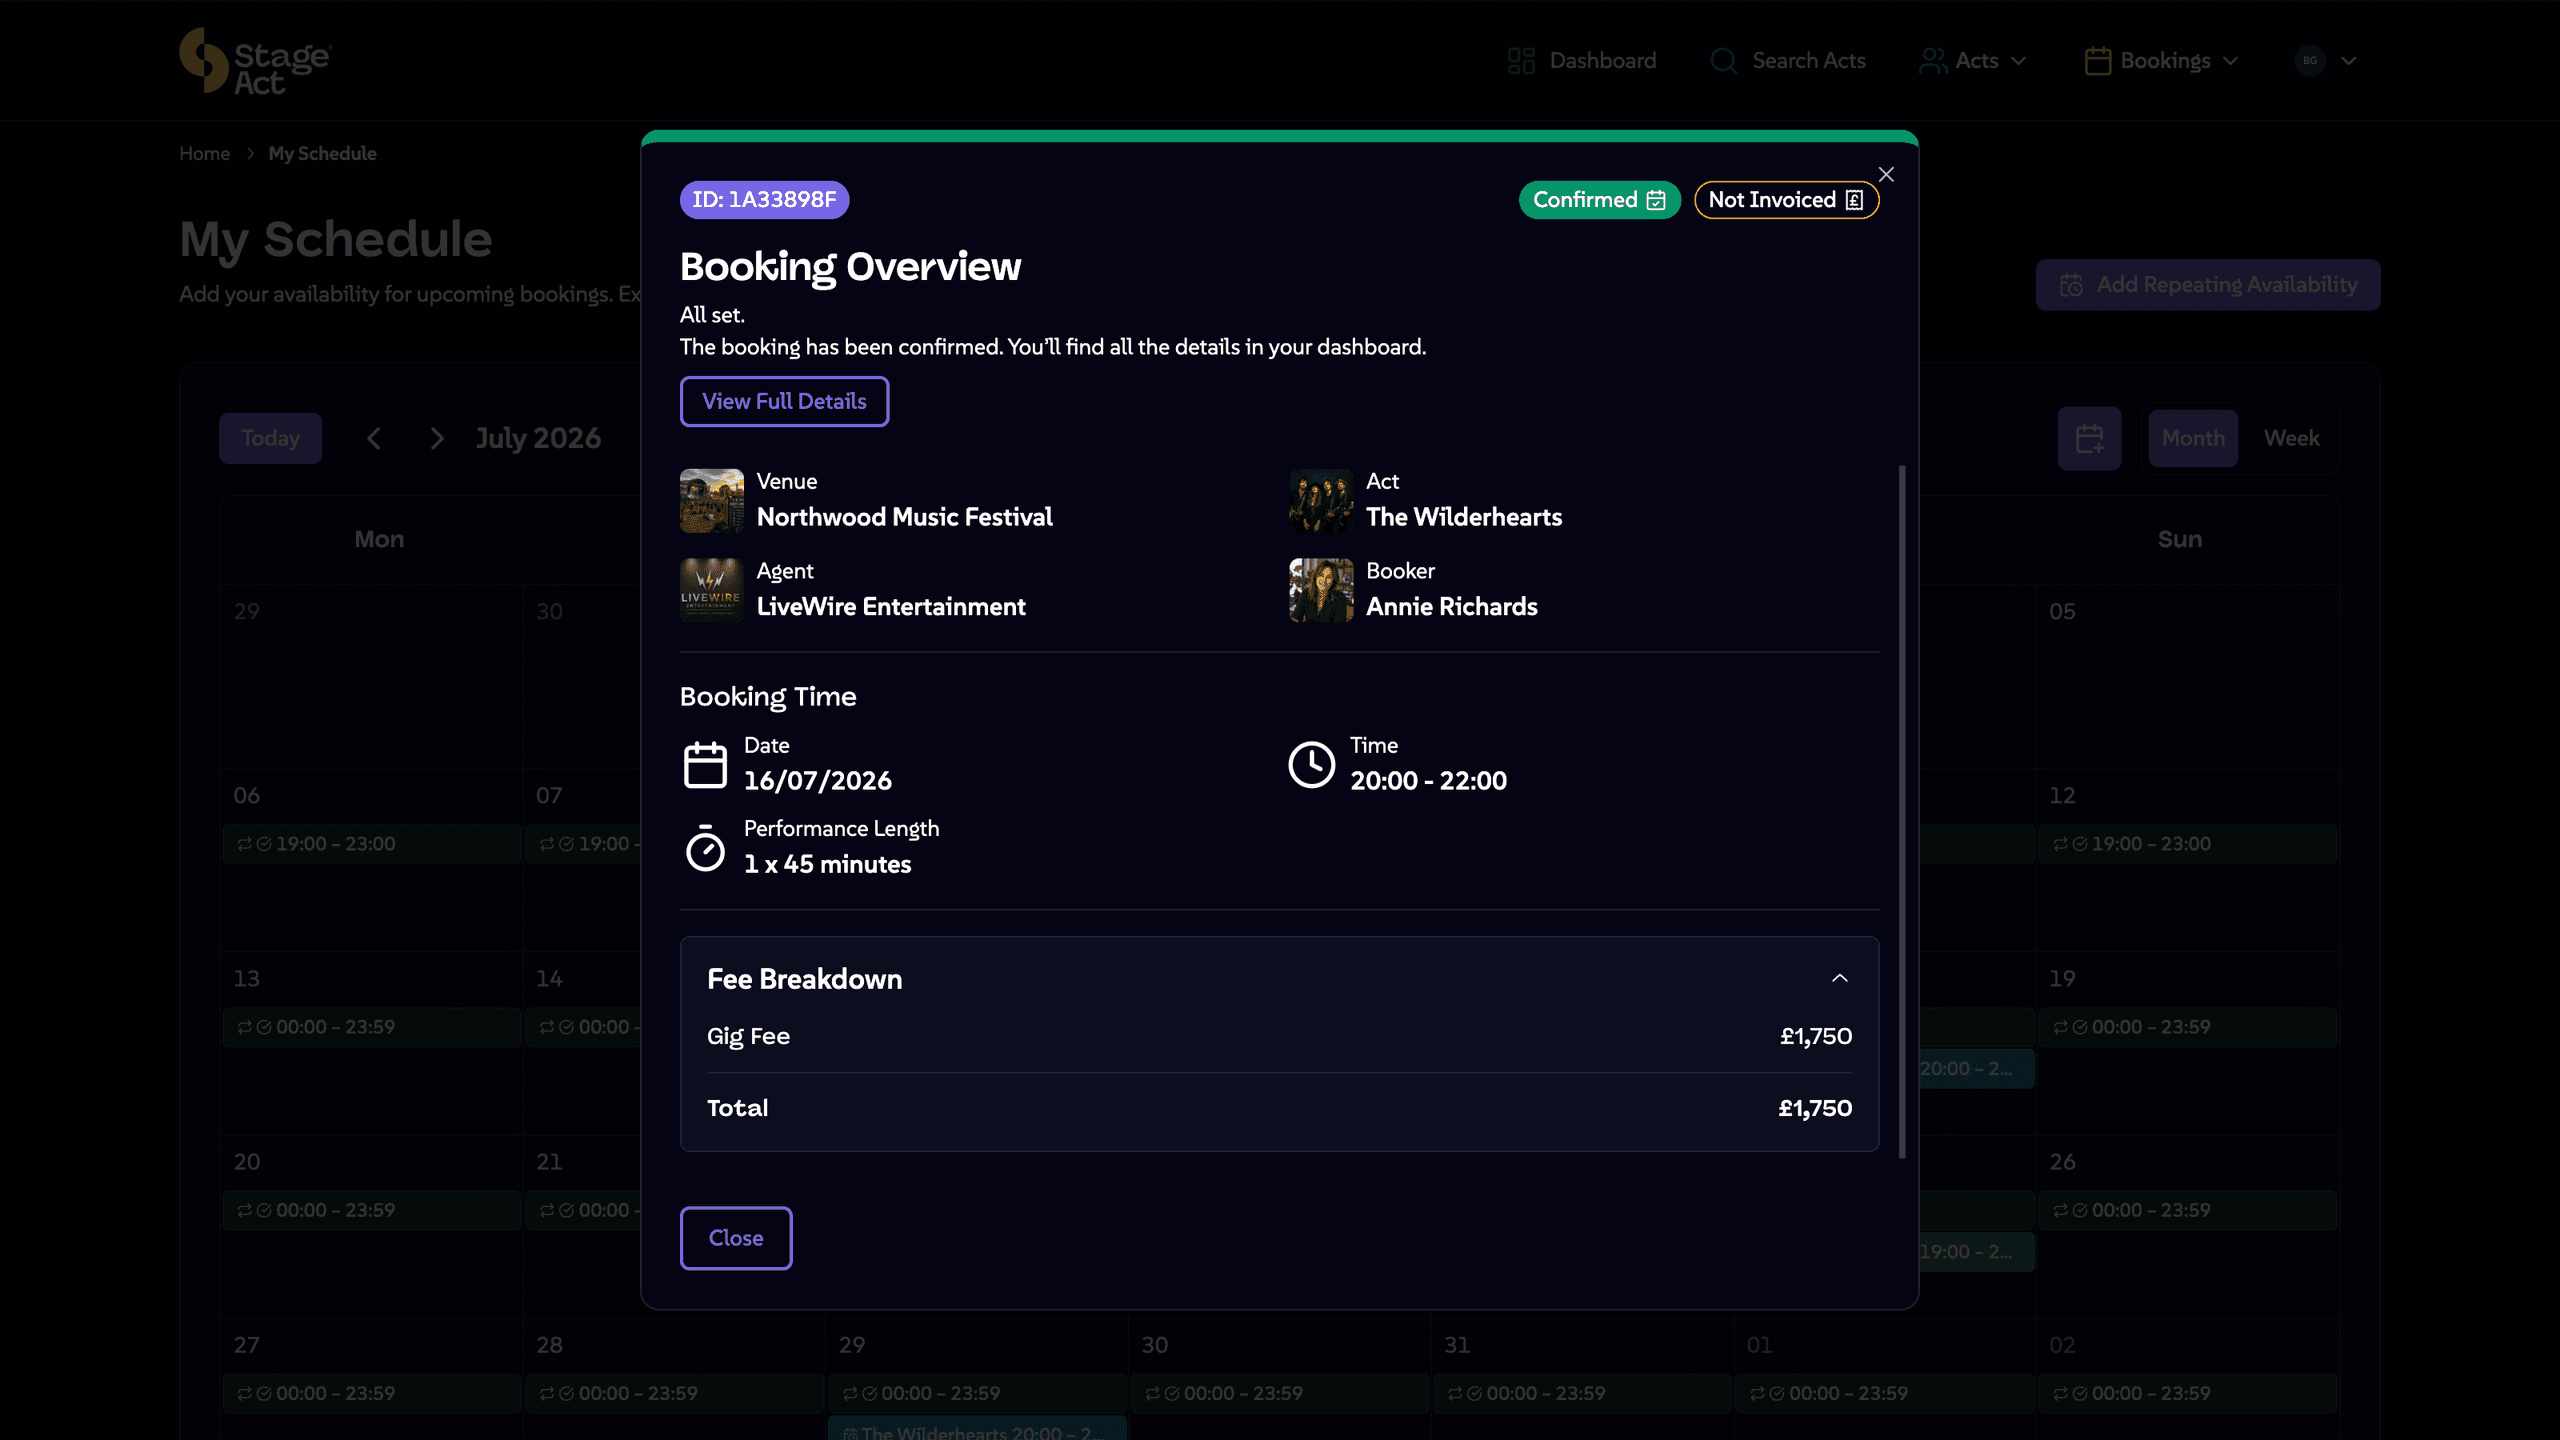Viewport: 2560px width, 1440px height.
Task: Select the Total amount £1,750
Action: tap(1815, 1108)
